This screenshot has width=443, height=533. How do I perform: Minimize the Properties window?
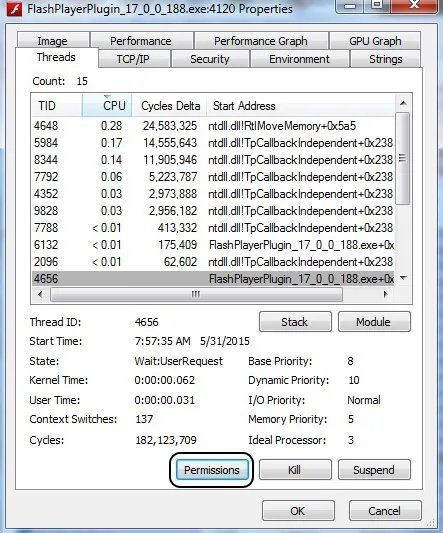coord(351,6)
